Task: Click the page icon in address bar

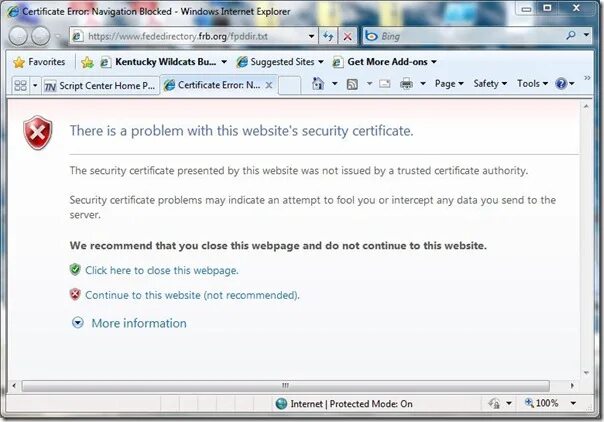Action: (78, 36)
